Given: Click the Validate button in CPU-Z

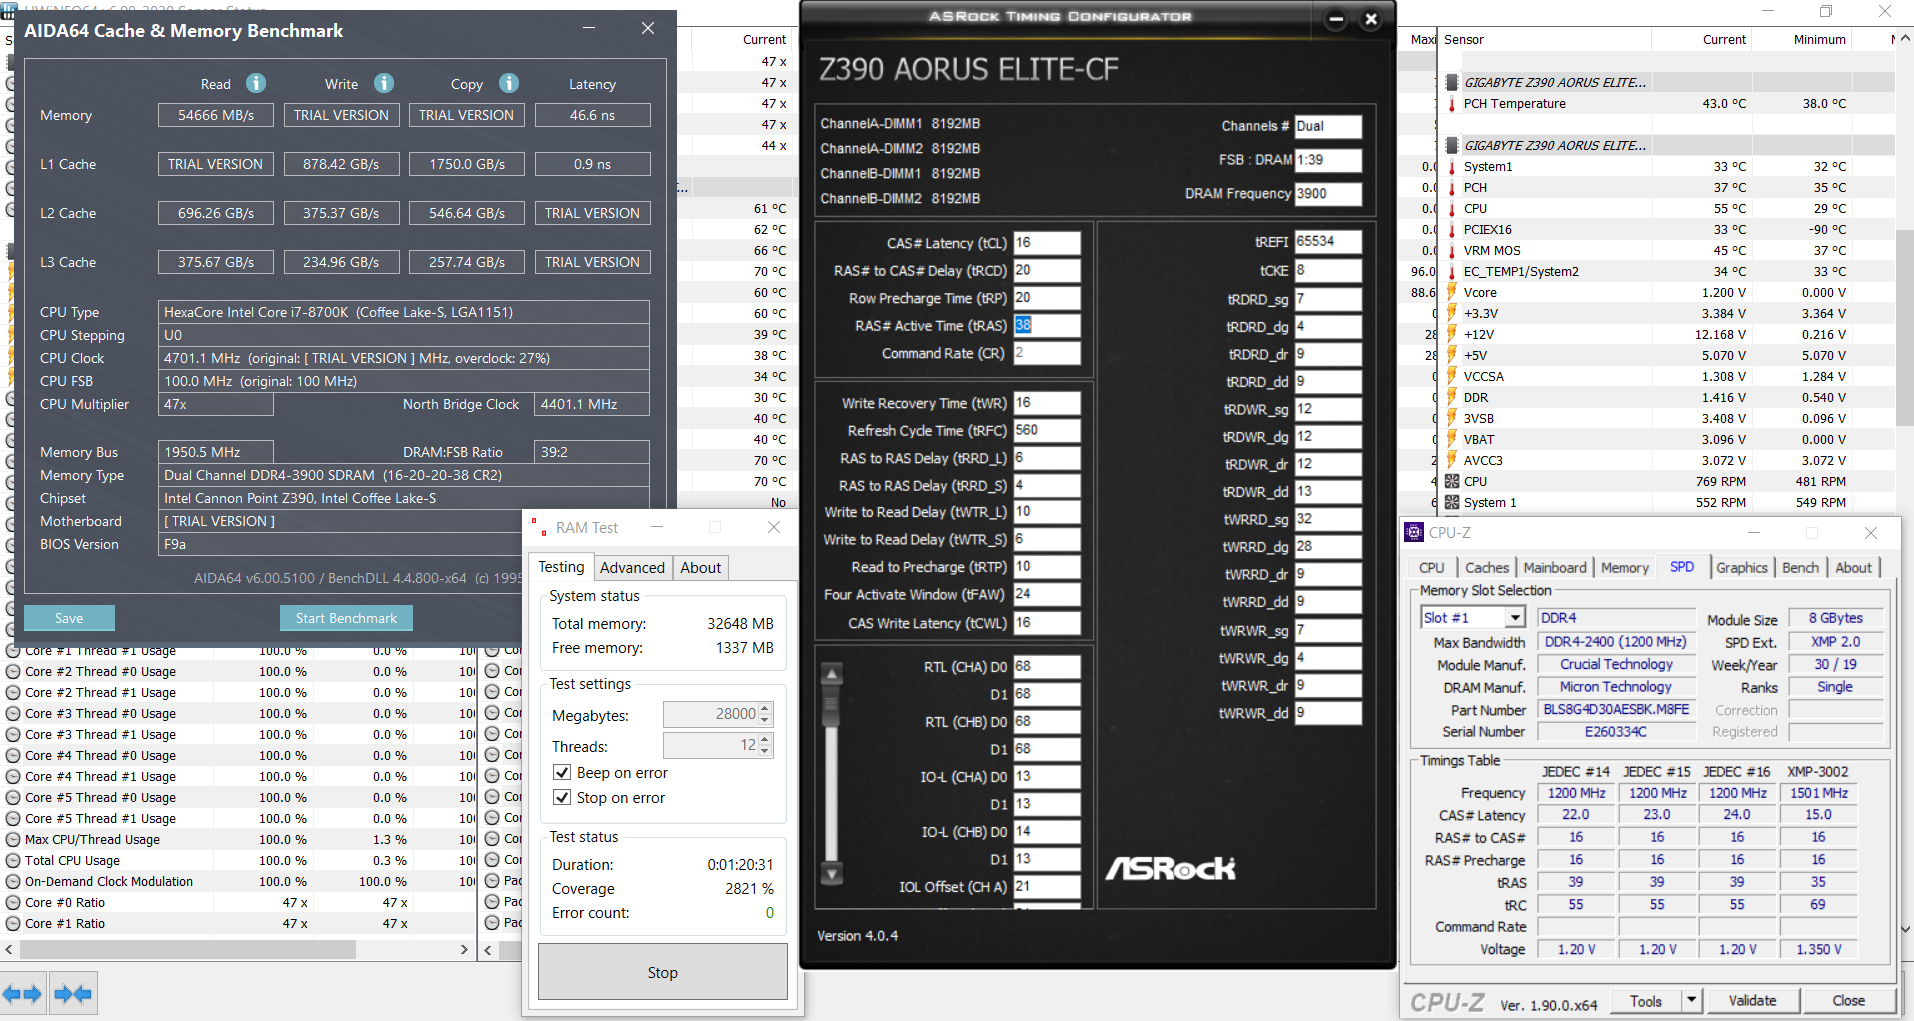Looking at the screenshot, I should point(1752,1001).
